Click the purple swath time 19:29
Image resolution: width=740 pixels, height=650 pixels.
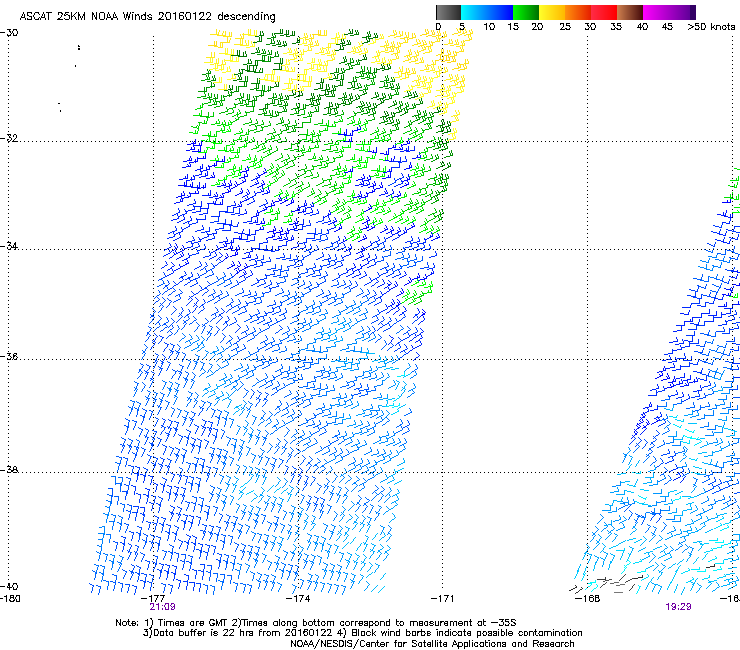[x=679, y=607]
